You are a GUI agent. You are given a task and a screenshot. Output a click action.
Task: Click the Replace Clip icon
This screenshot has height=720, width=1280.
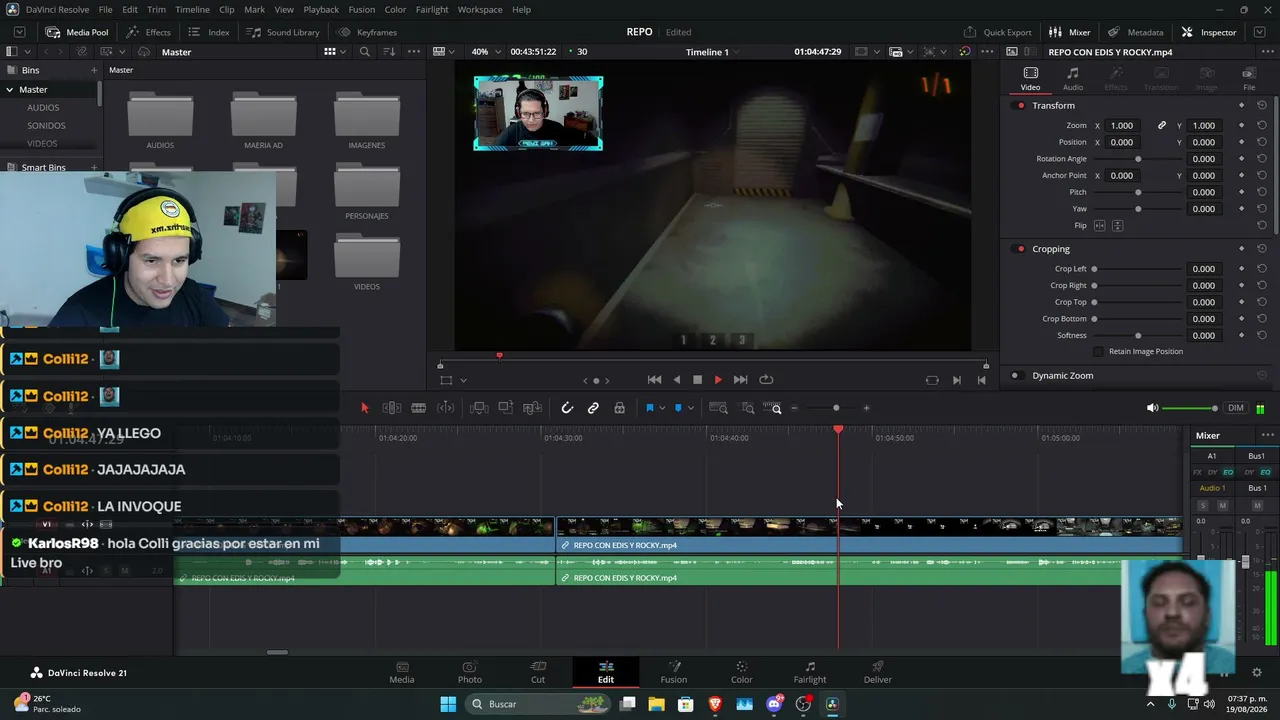coord(533,408)
